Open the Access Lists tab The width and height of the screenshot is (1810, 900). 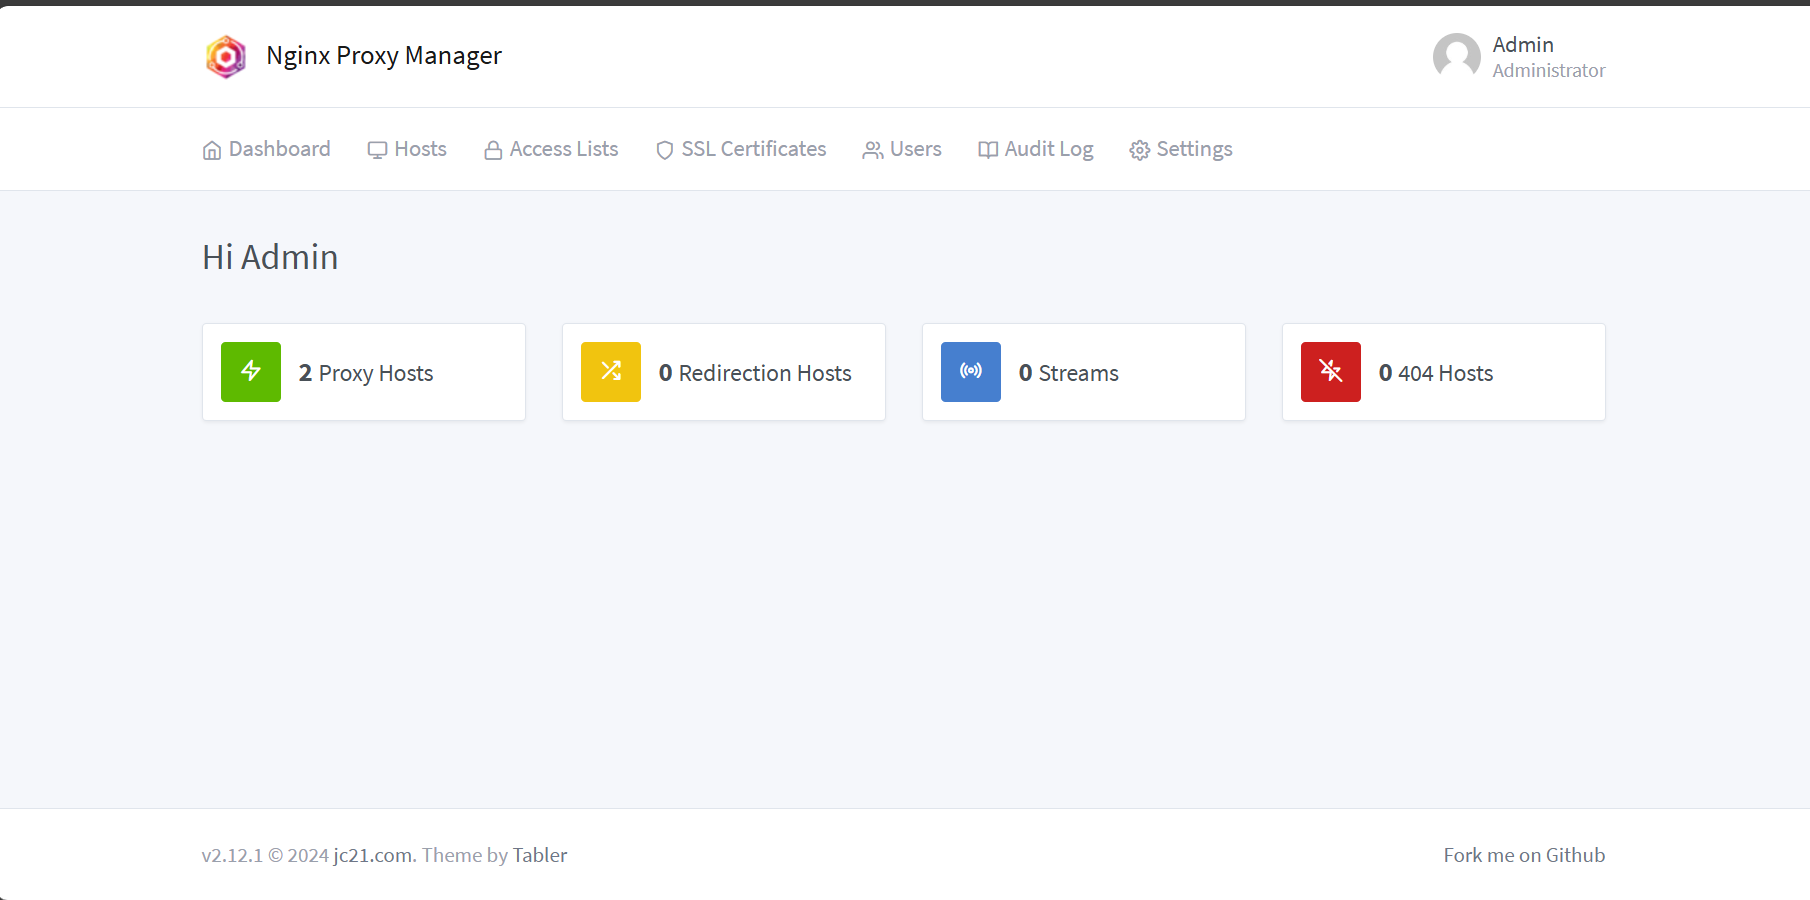(551, 149)
